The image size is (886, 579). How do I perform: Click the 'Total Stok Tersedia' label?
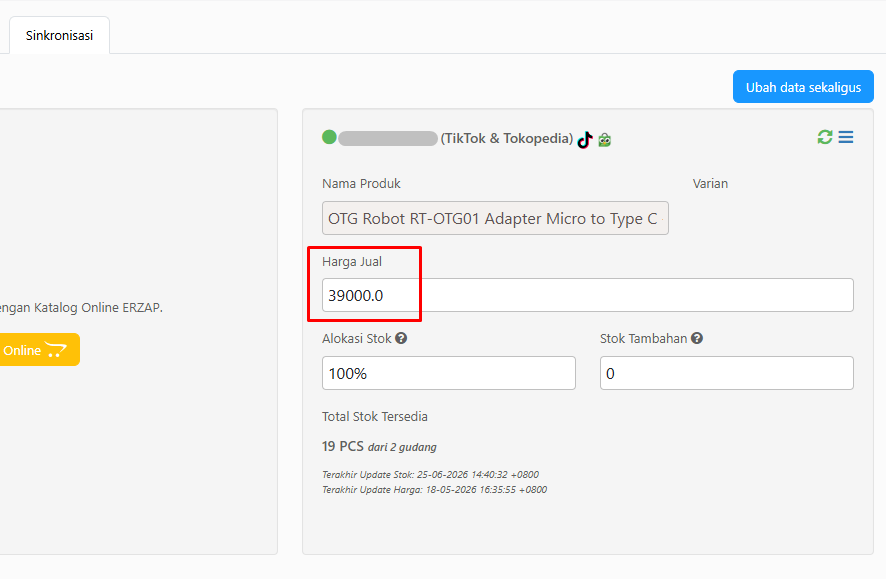click(375, 416)
